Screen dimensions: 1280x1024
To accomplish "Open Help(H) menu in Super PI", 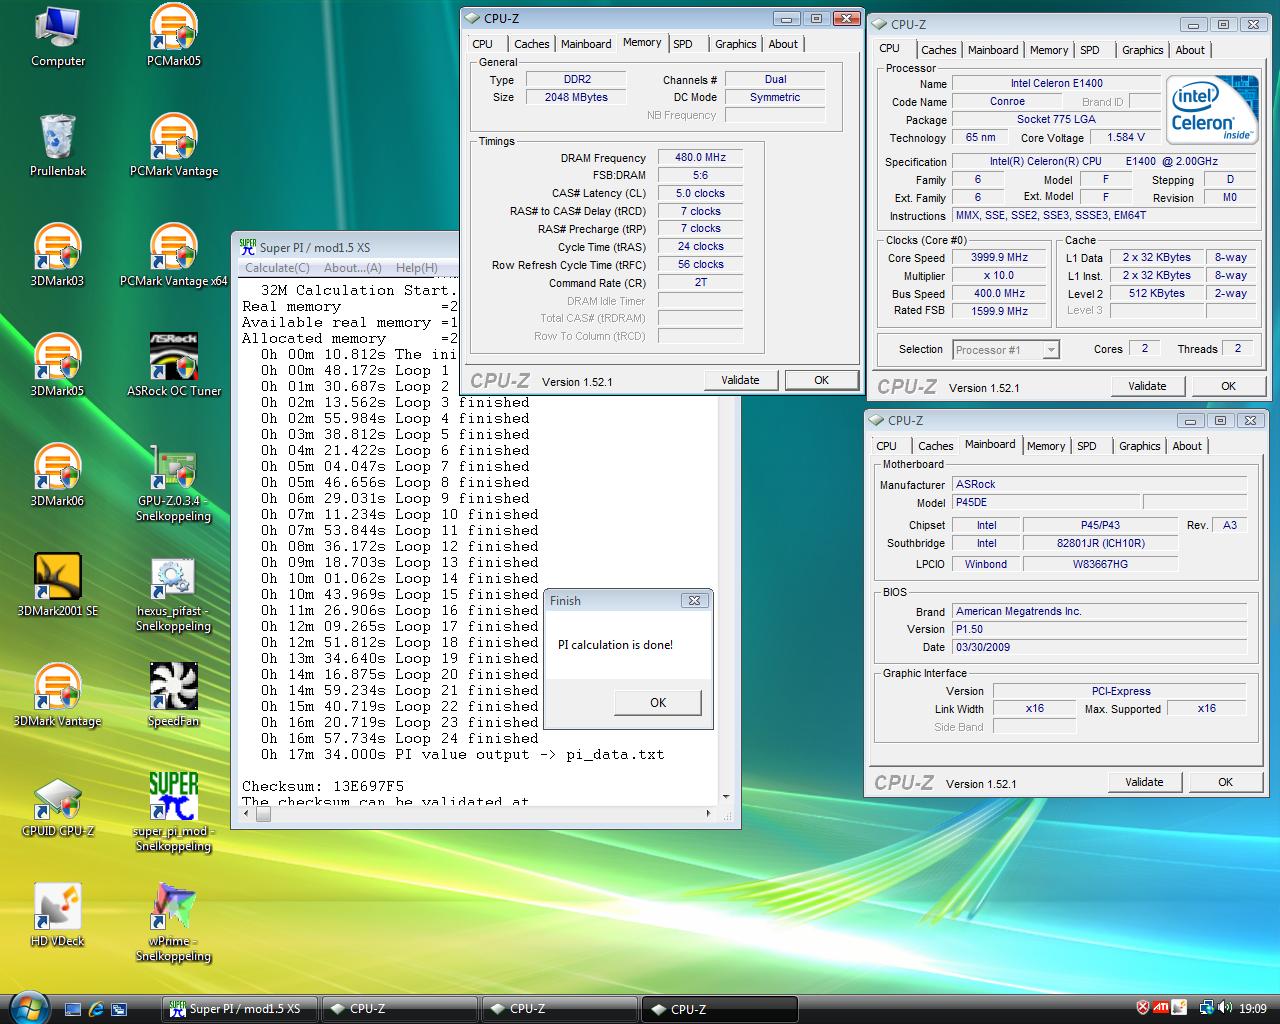I will 416,268.
